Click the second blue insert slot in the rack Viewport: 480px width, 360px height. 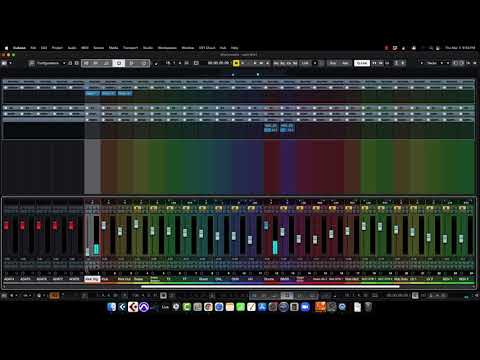pos(108,94)
